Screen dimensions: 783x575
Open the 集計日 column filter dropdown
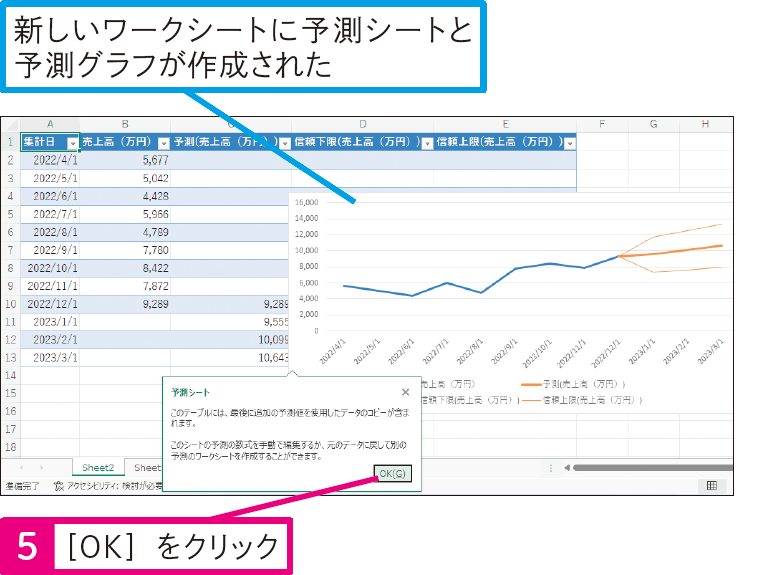[72, 143]
